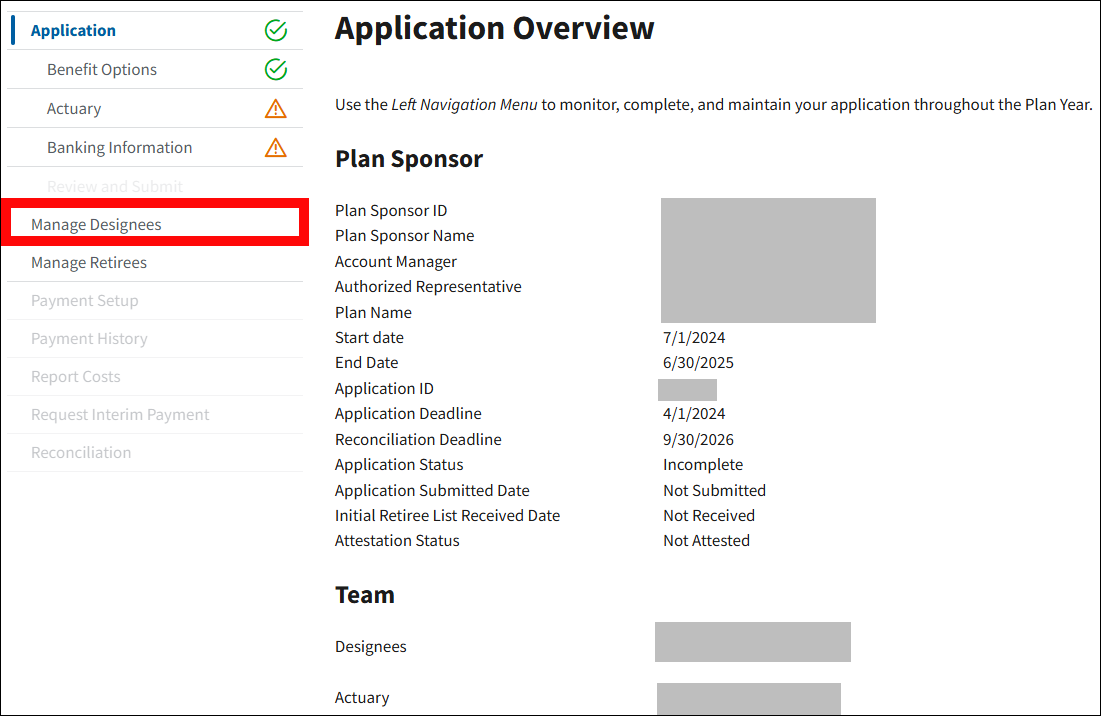The height and width of the screenshot is (716, 1101).
Task: Navigate to Manage Retirees
Action: 89,263
